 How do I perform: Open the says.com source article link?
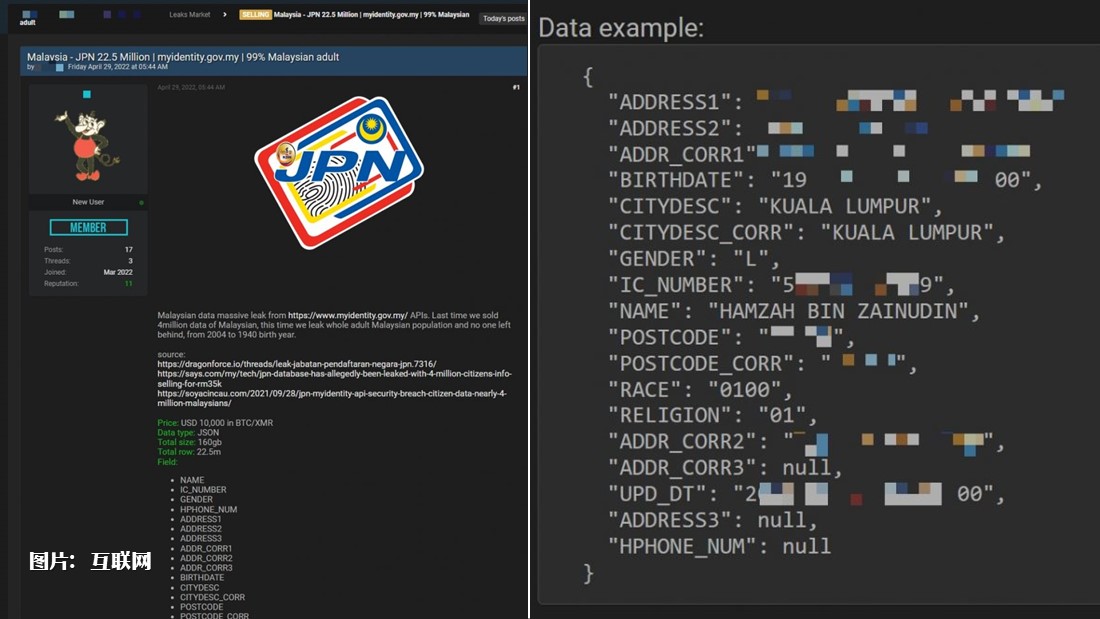pyautogui.click(x=334, y=379)
